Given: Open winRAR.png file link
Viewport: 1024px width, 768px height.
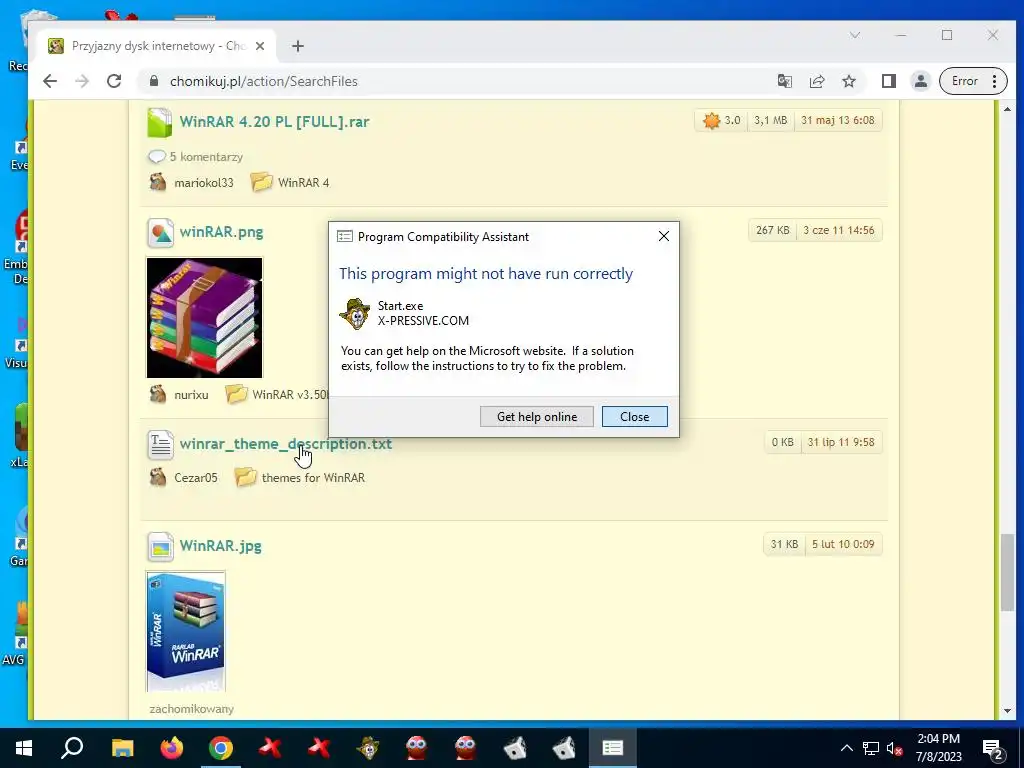Looking at the screenshot, I should (221, 232).
